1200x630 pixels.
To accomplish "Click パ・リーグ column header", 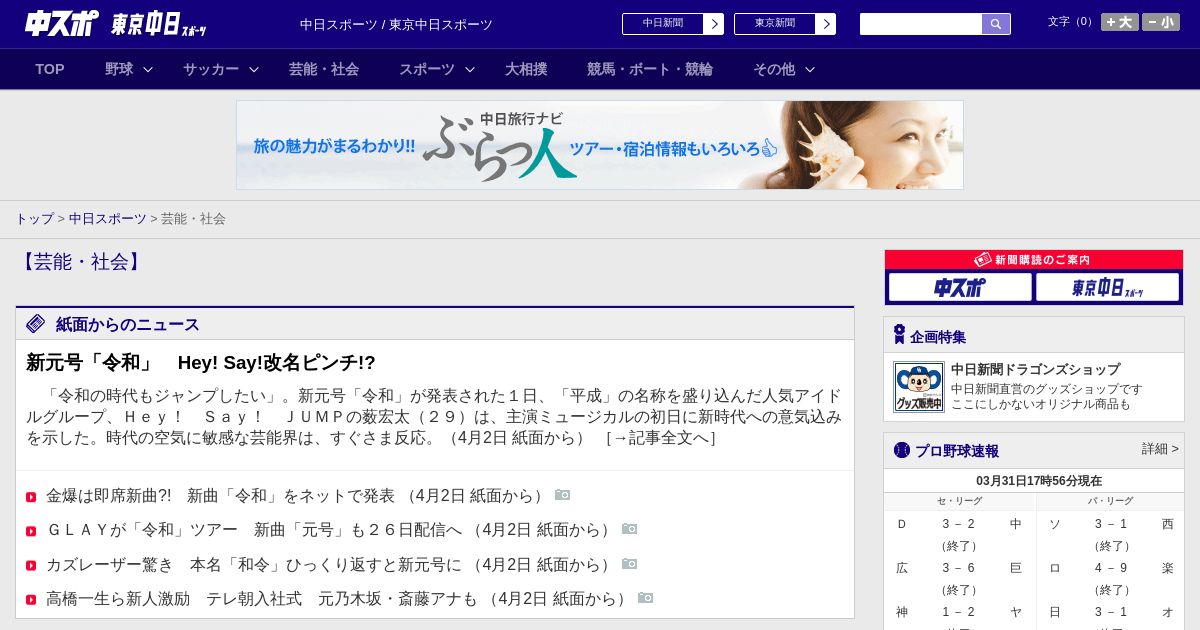I will 1111,501.
